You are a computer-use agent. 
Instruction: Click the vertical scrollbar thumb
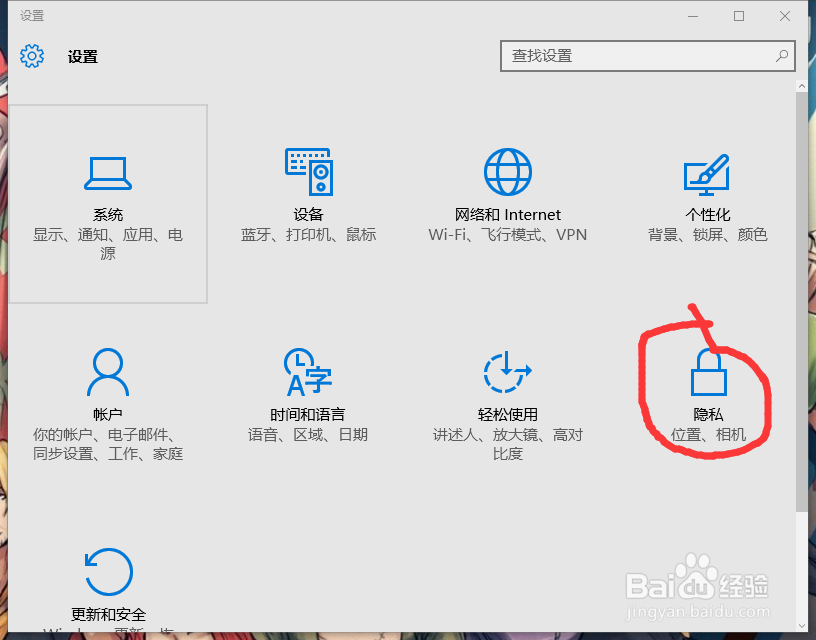pyautogui.click(x=801, y=302)
